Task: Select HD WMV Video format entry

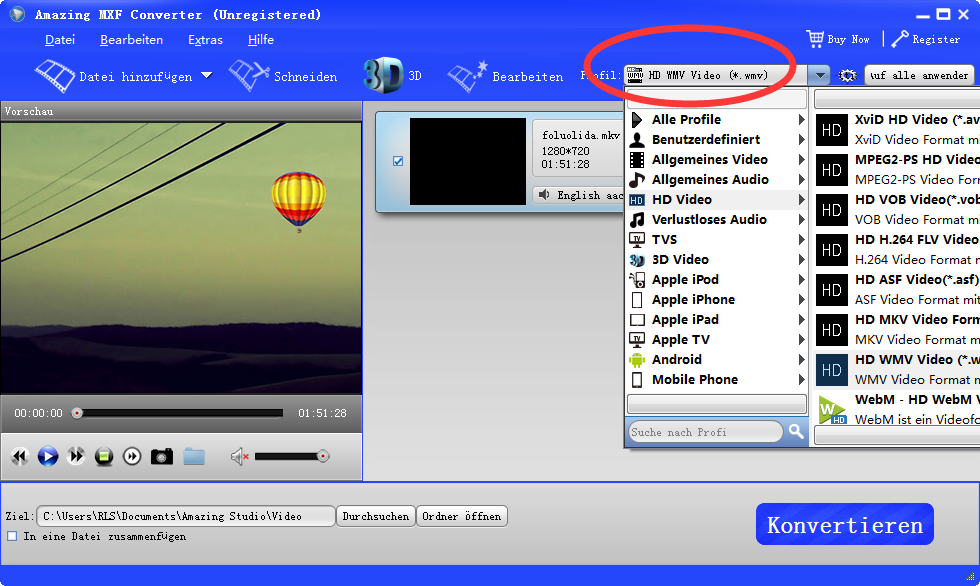Action: (897, 369)
